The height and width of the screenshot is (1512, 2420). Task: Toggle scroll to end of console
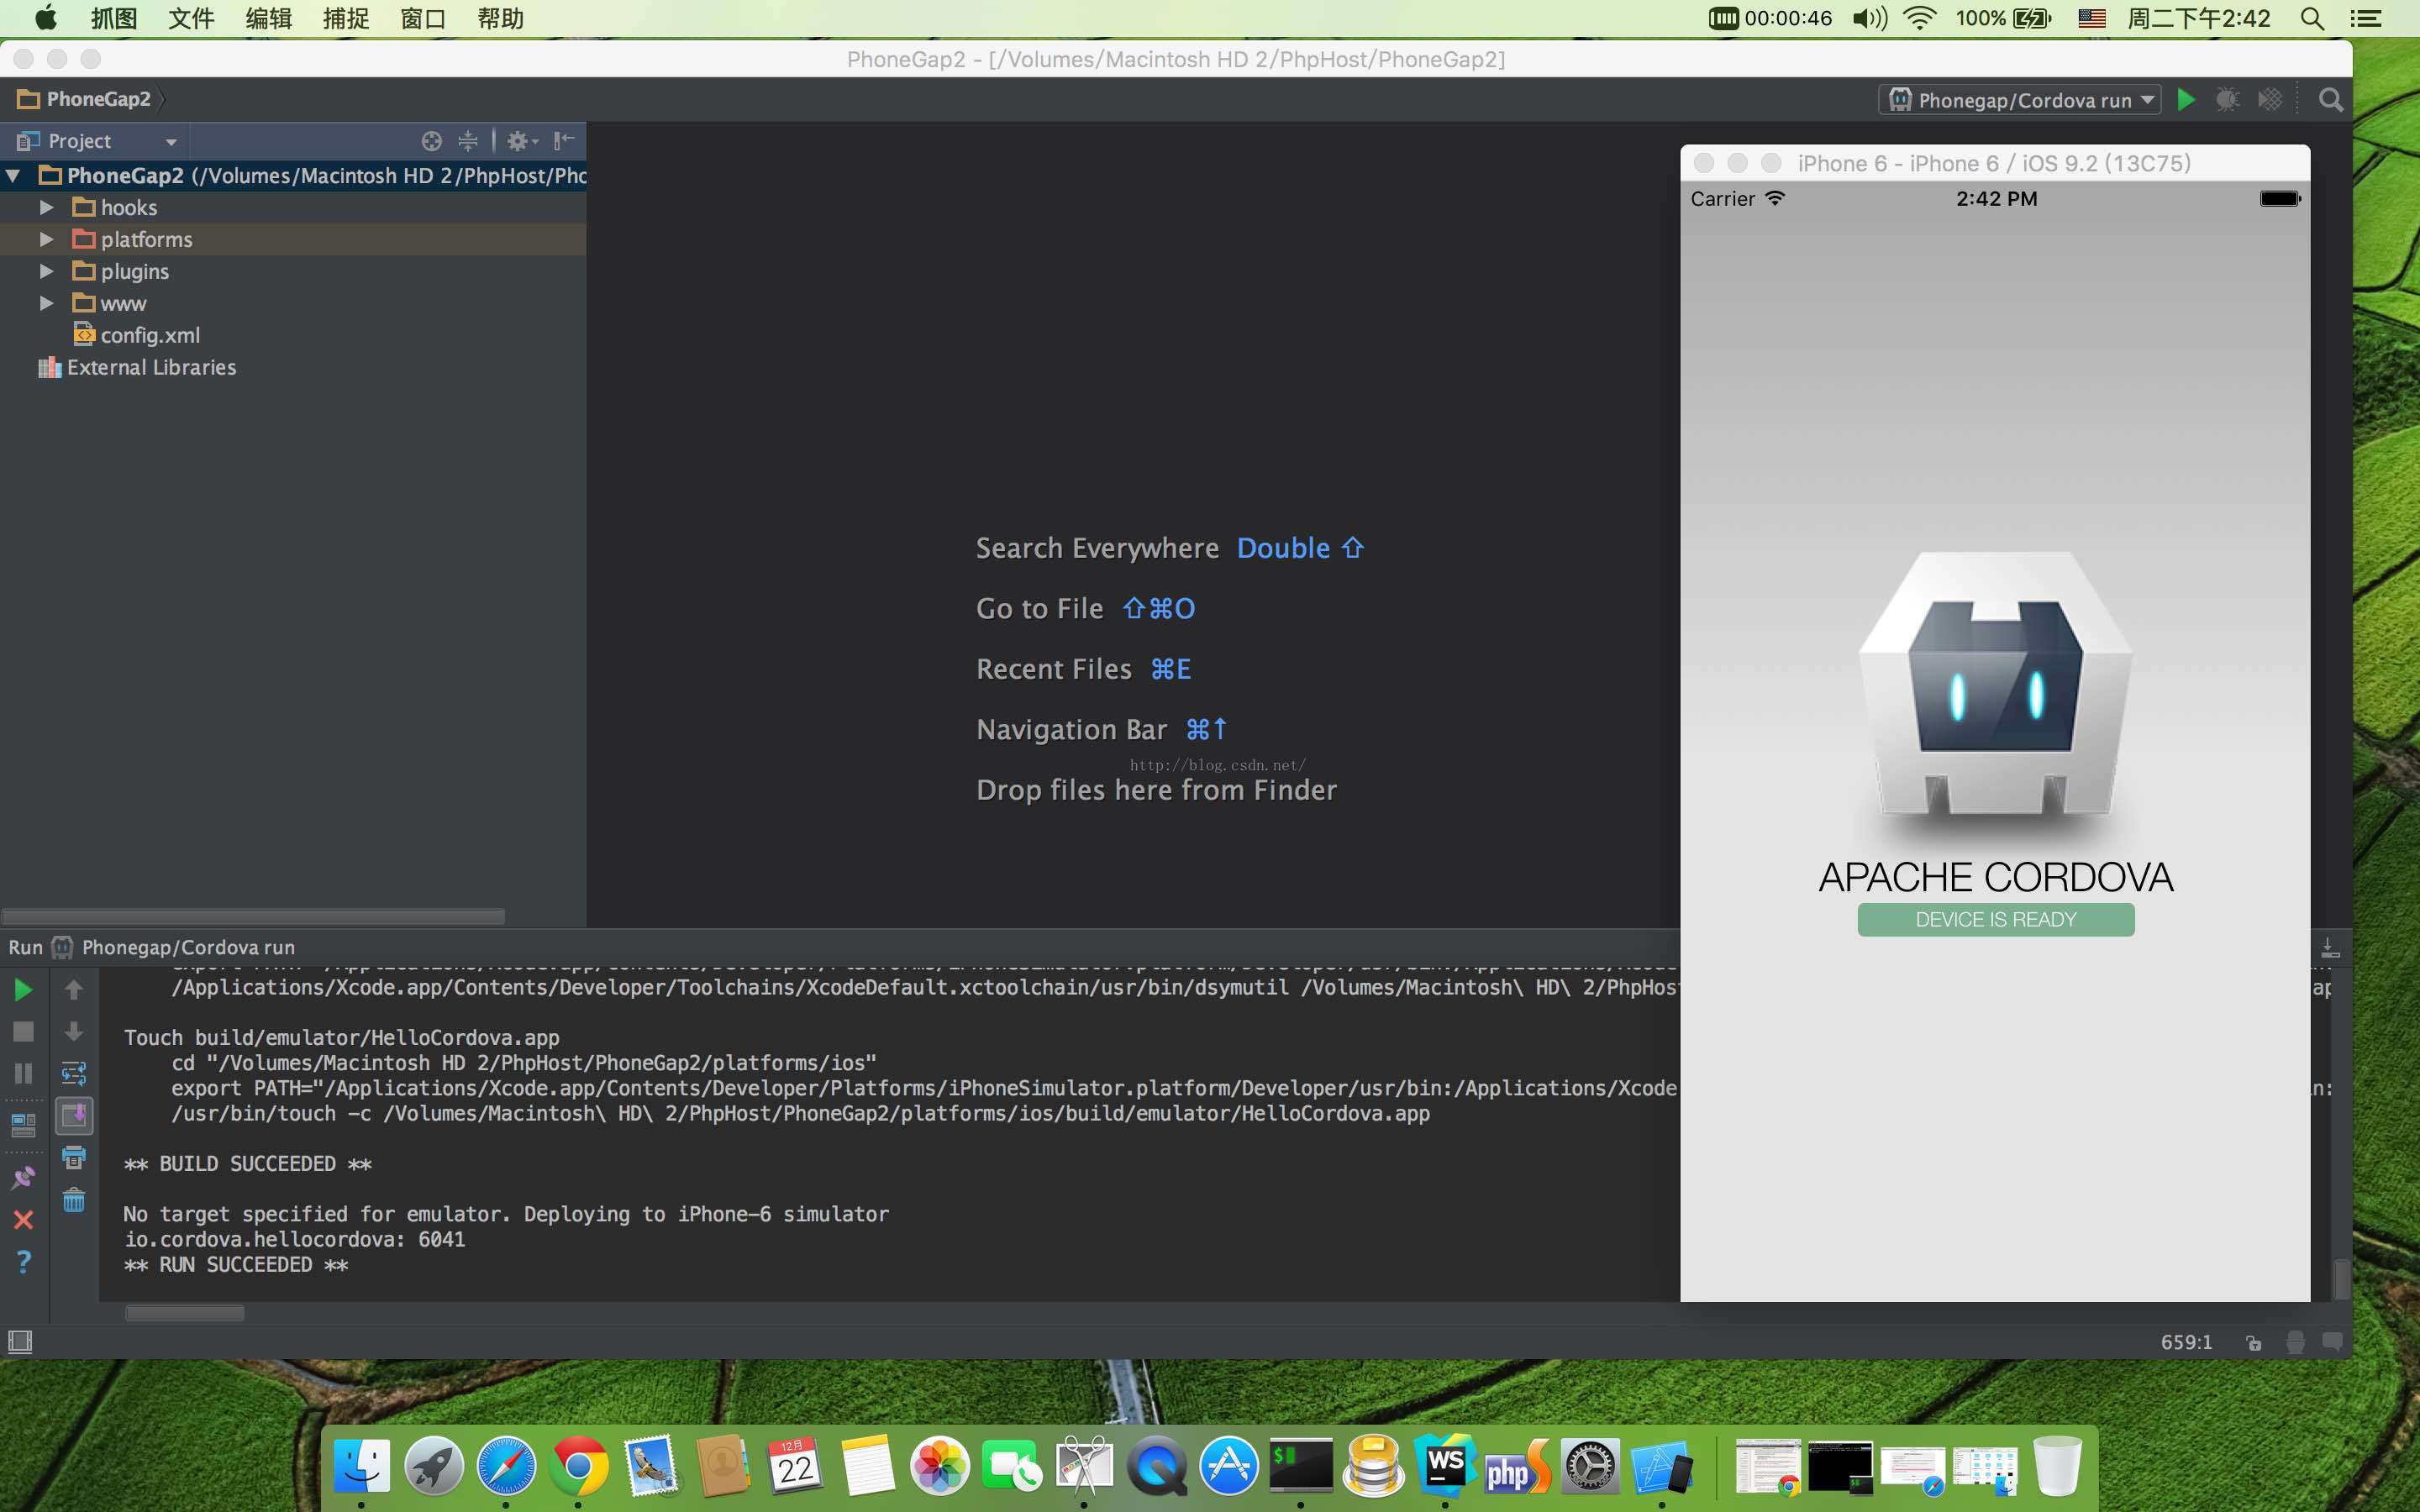[74, 1116]
